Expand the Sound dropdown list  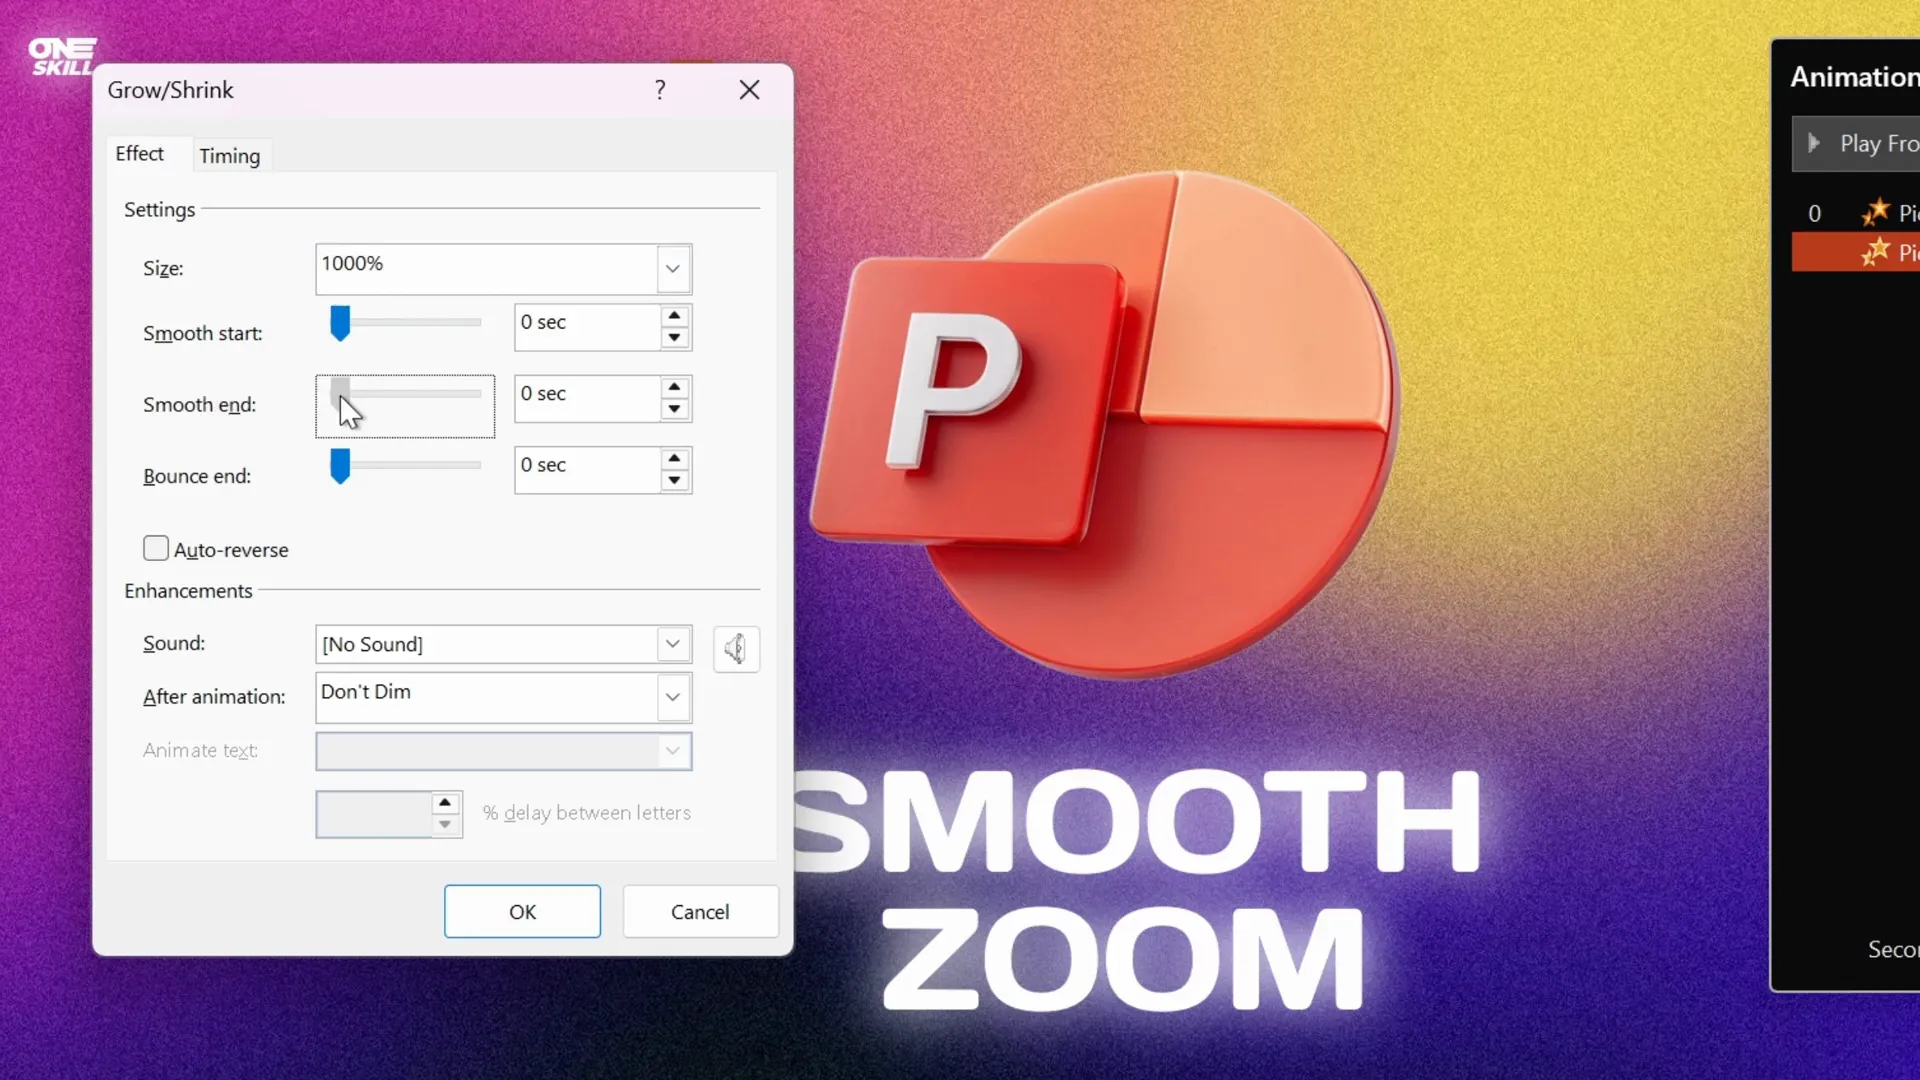coord(673,644)
